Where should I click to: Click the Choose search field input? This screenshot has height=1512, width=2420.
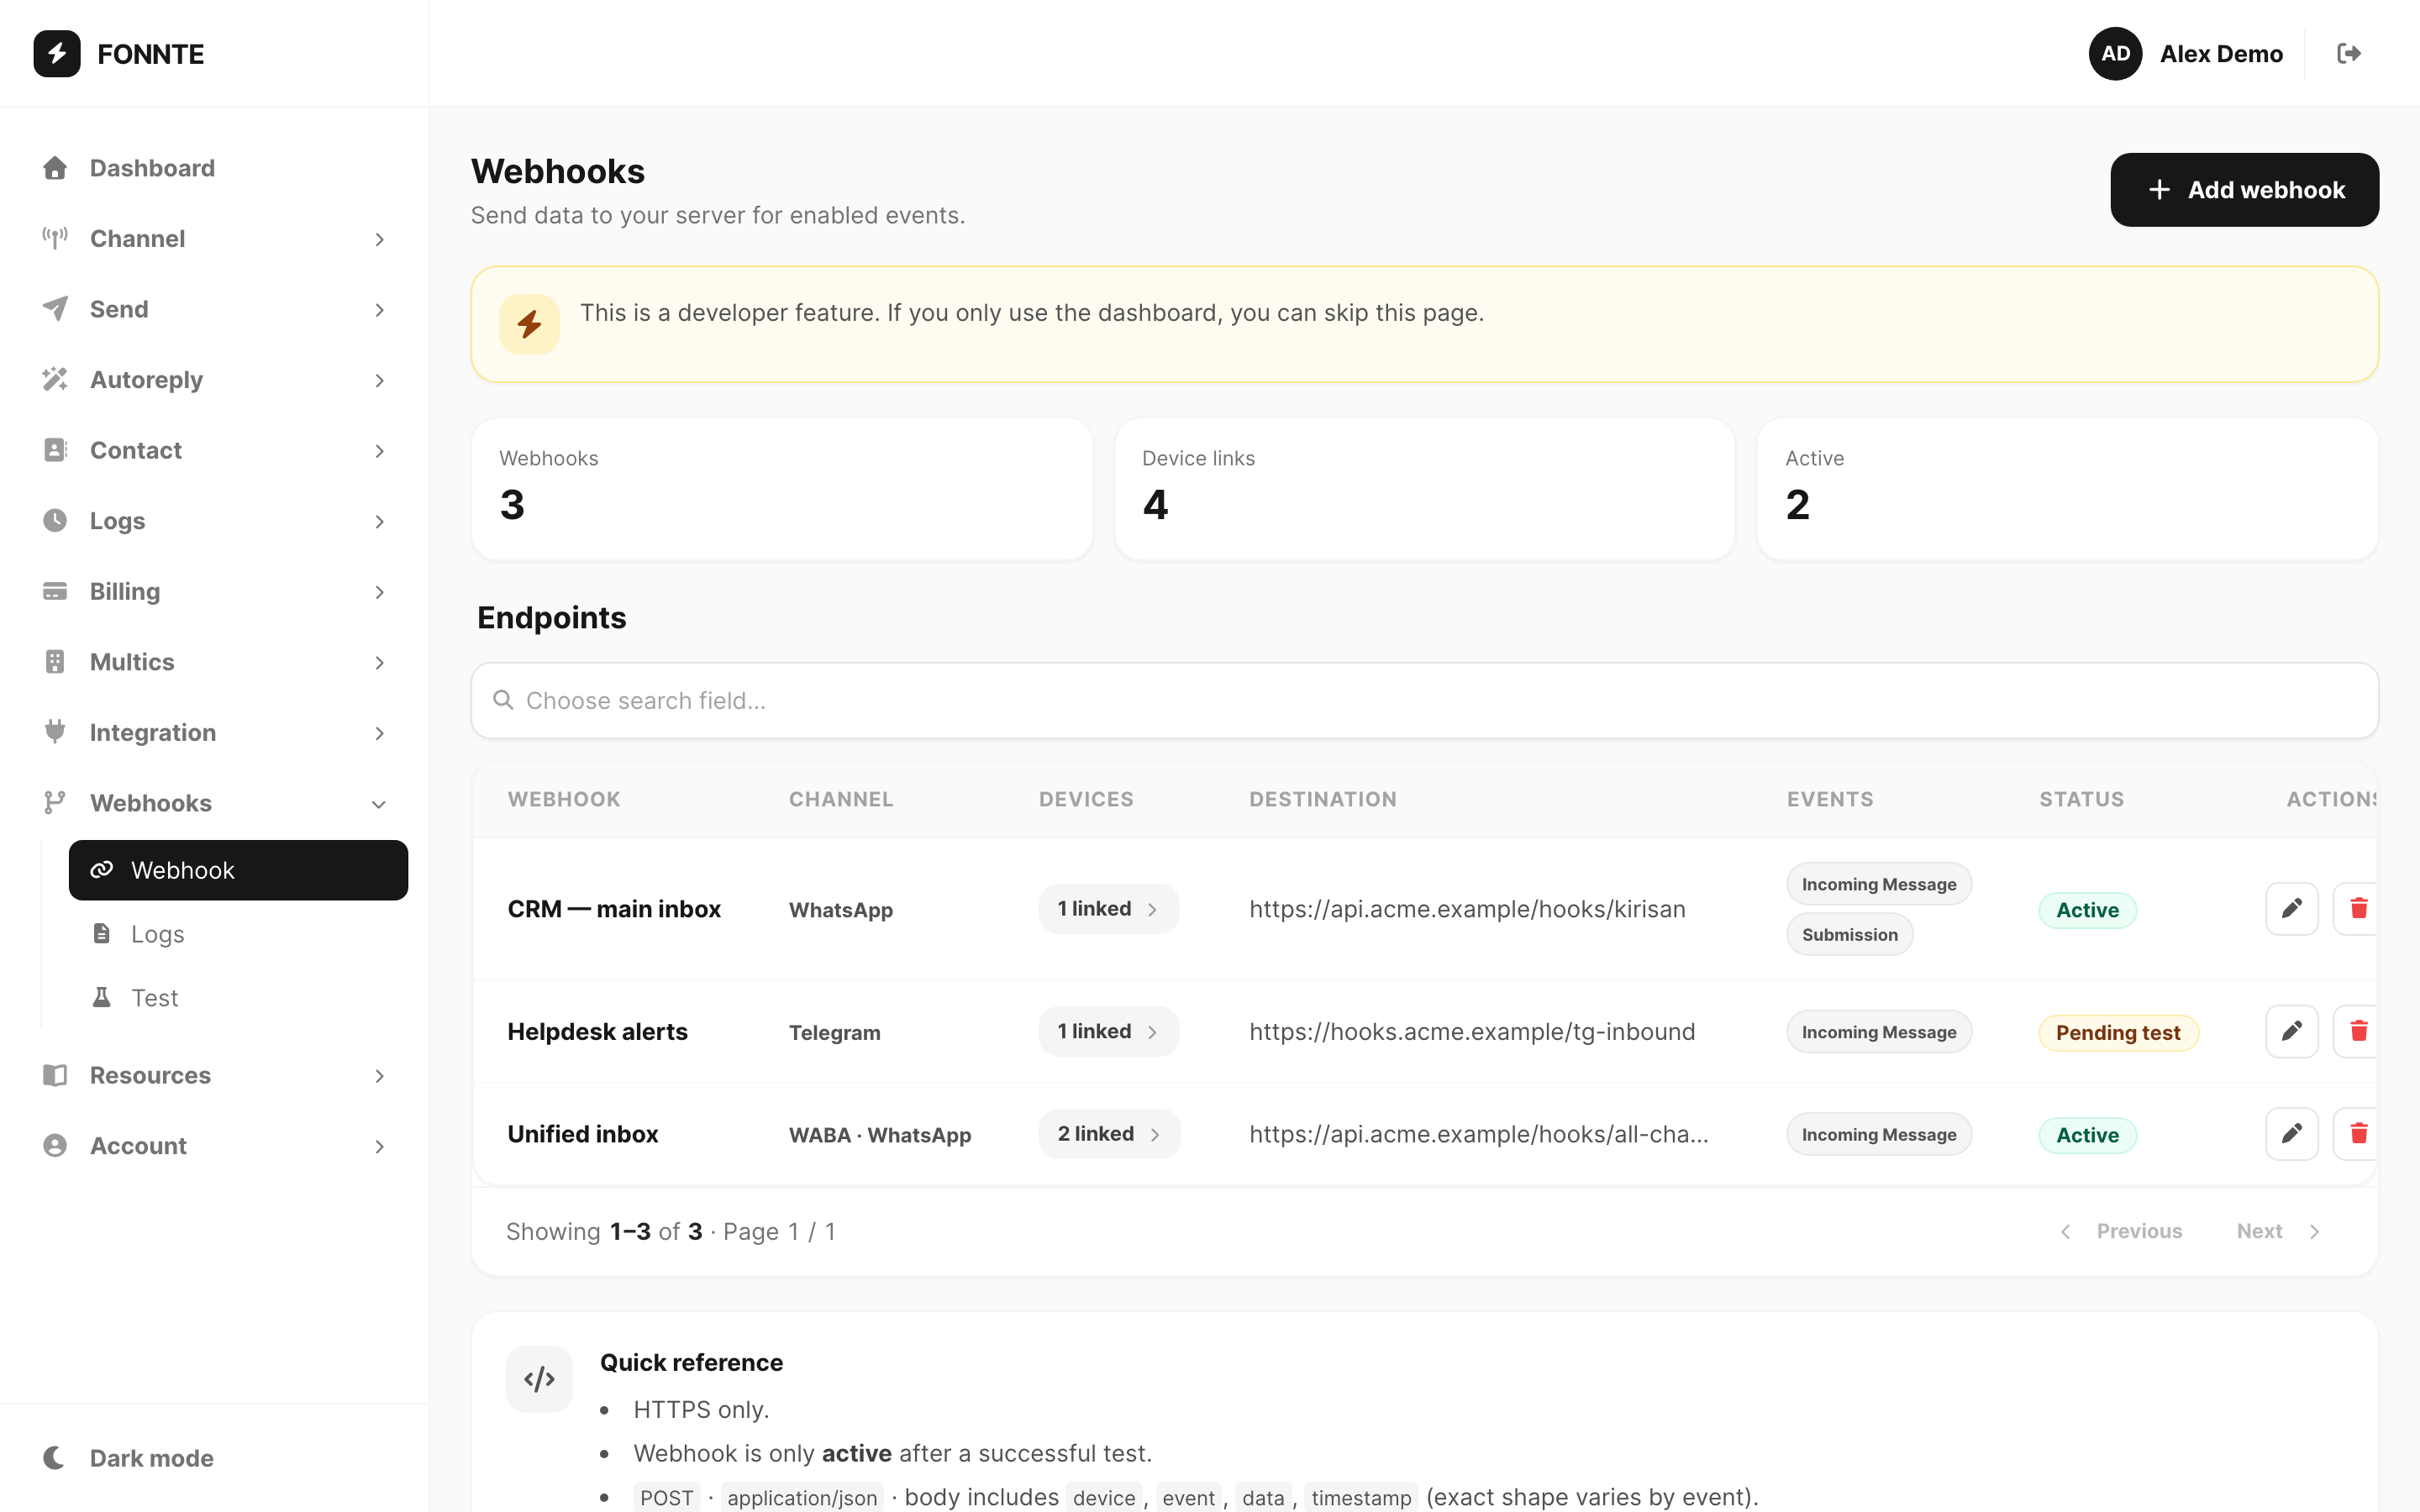coord(1424,701)
